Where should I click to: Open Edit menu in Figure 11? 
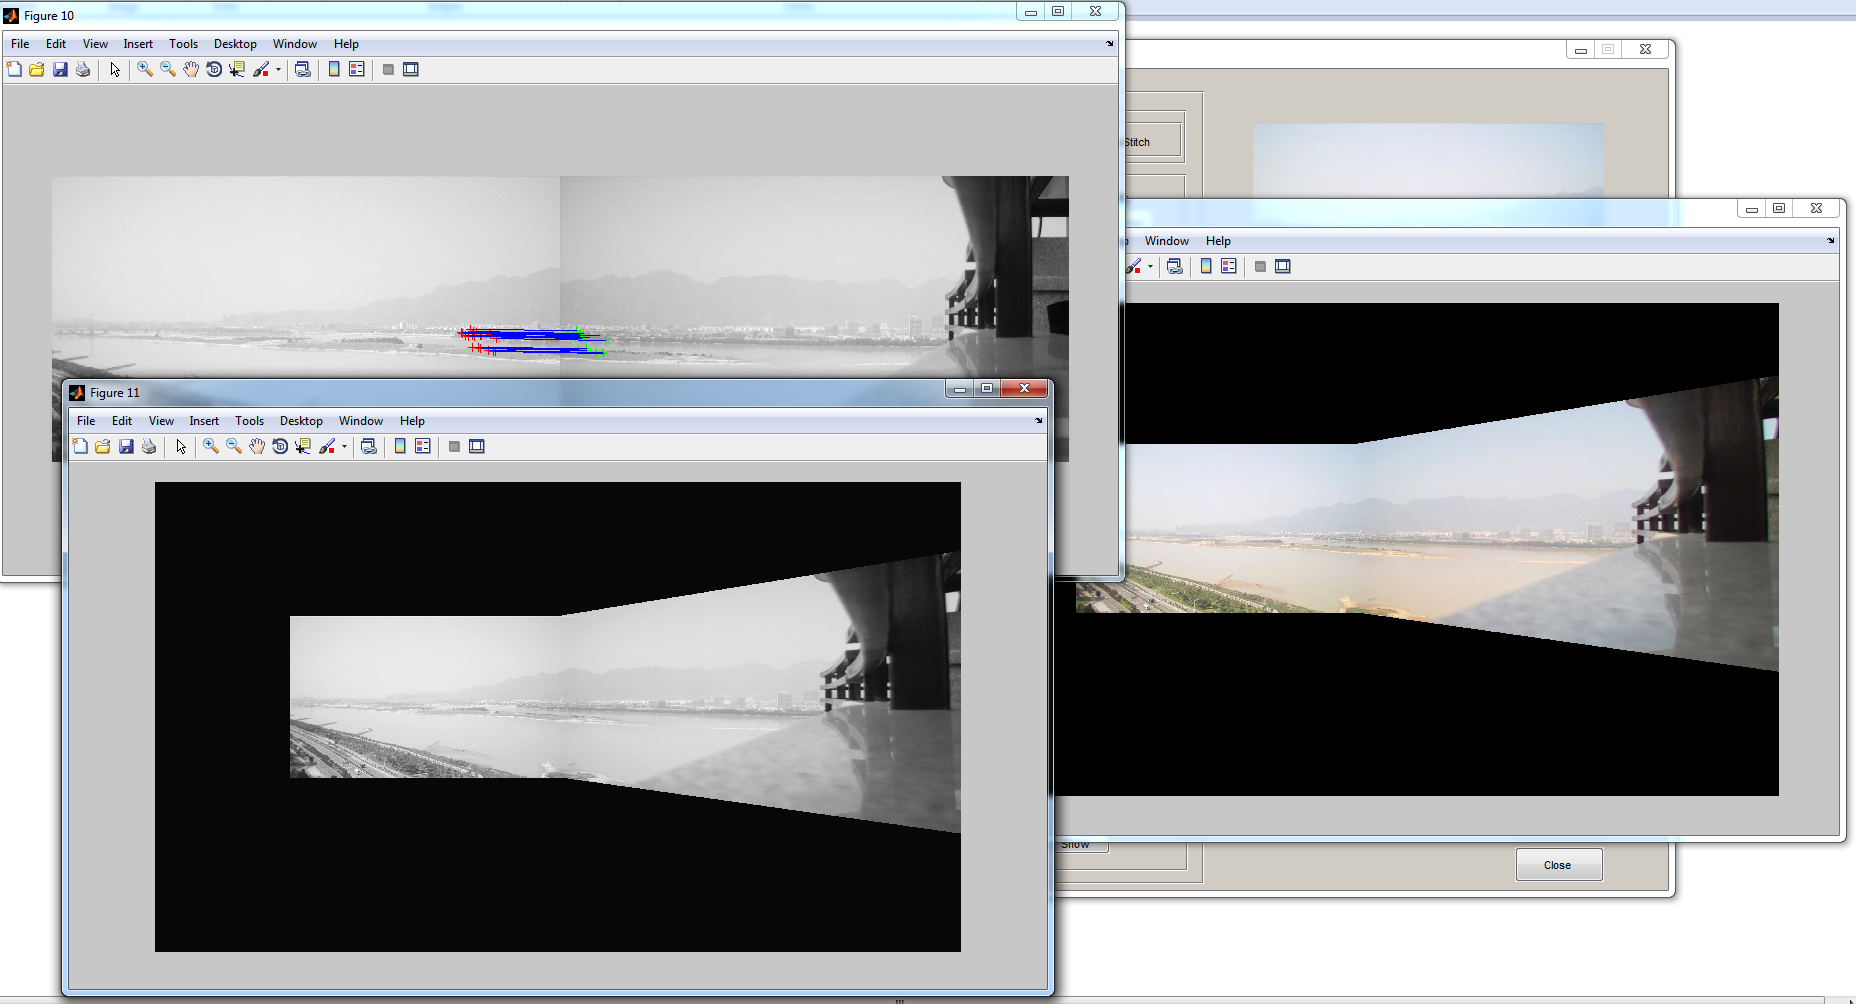tap(122, 421)
